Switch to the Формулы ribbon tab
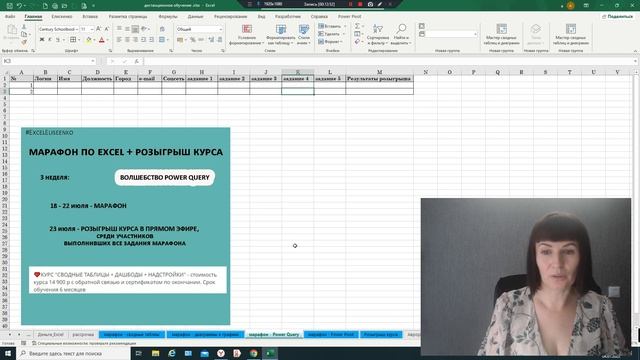640x360 pixels. click(x=168, y=16)
